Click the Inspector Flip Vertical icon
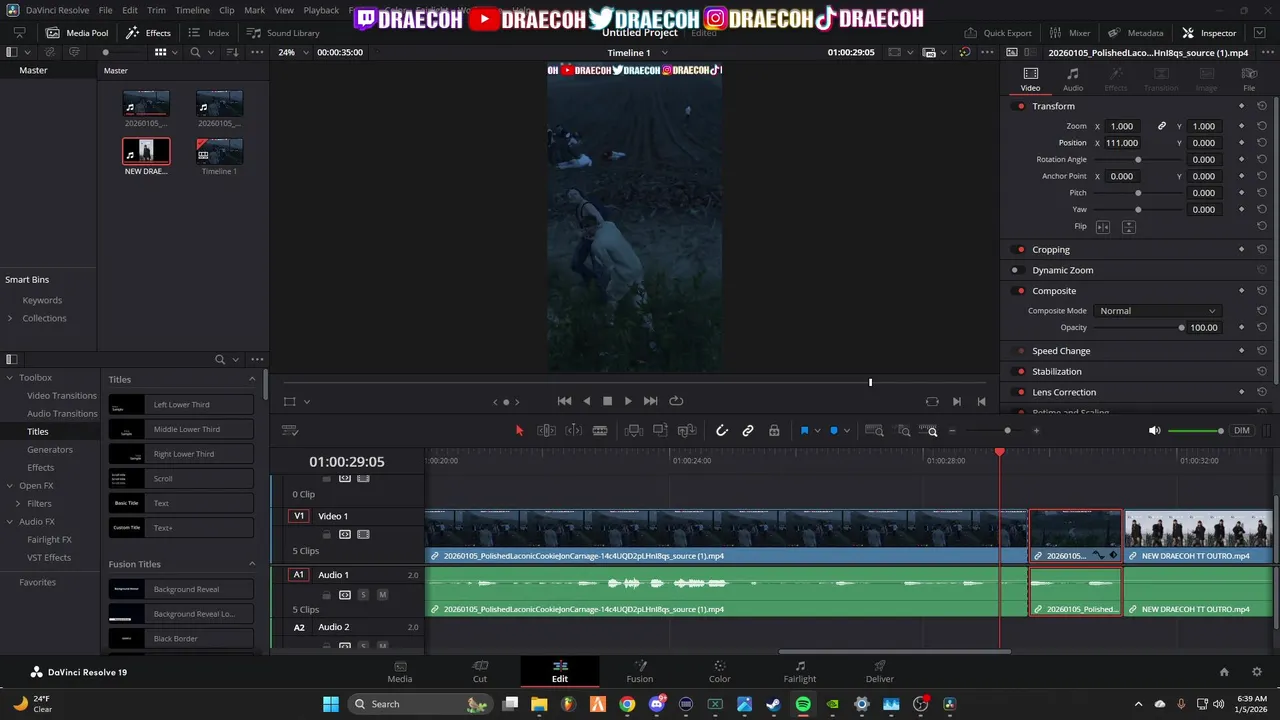1280x720 pixels. (1128, 227)
